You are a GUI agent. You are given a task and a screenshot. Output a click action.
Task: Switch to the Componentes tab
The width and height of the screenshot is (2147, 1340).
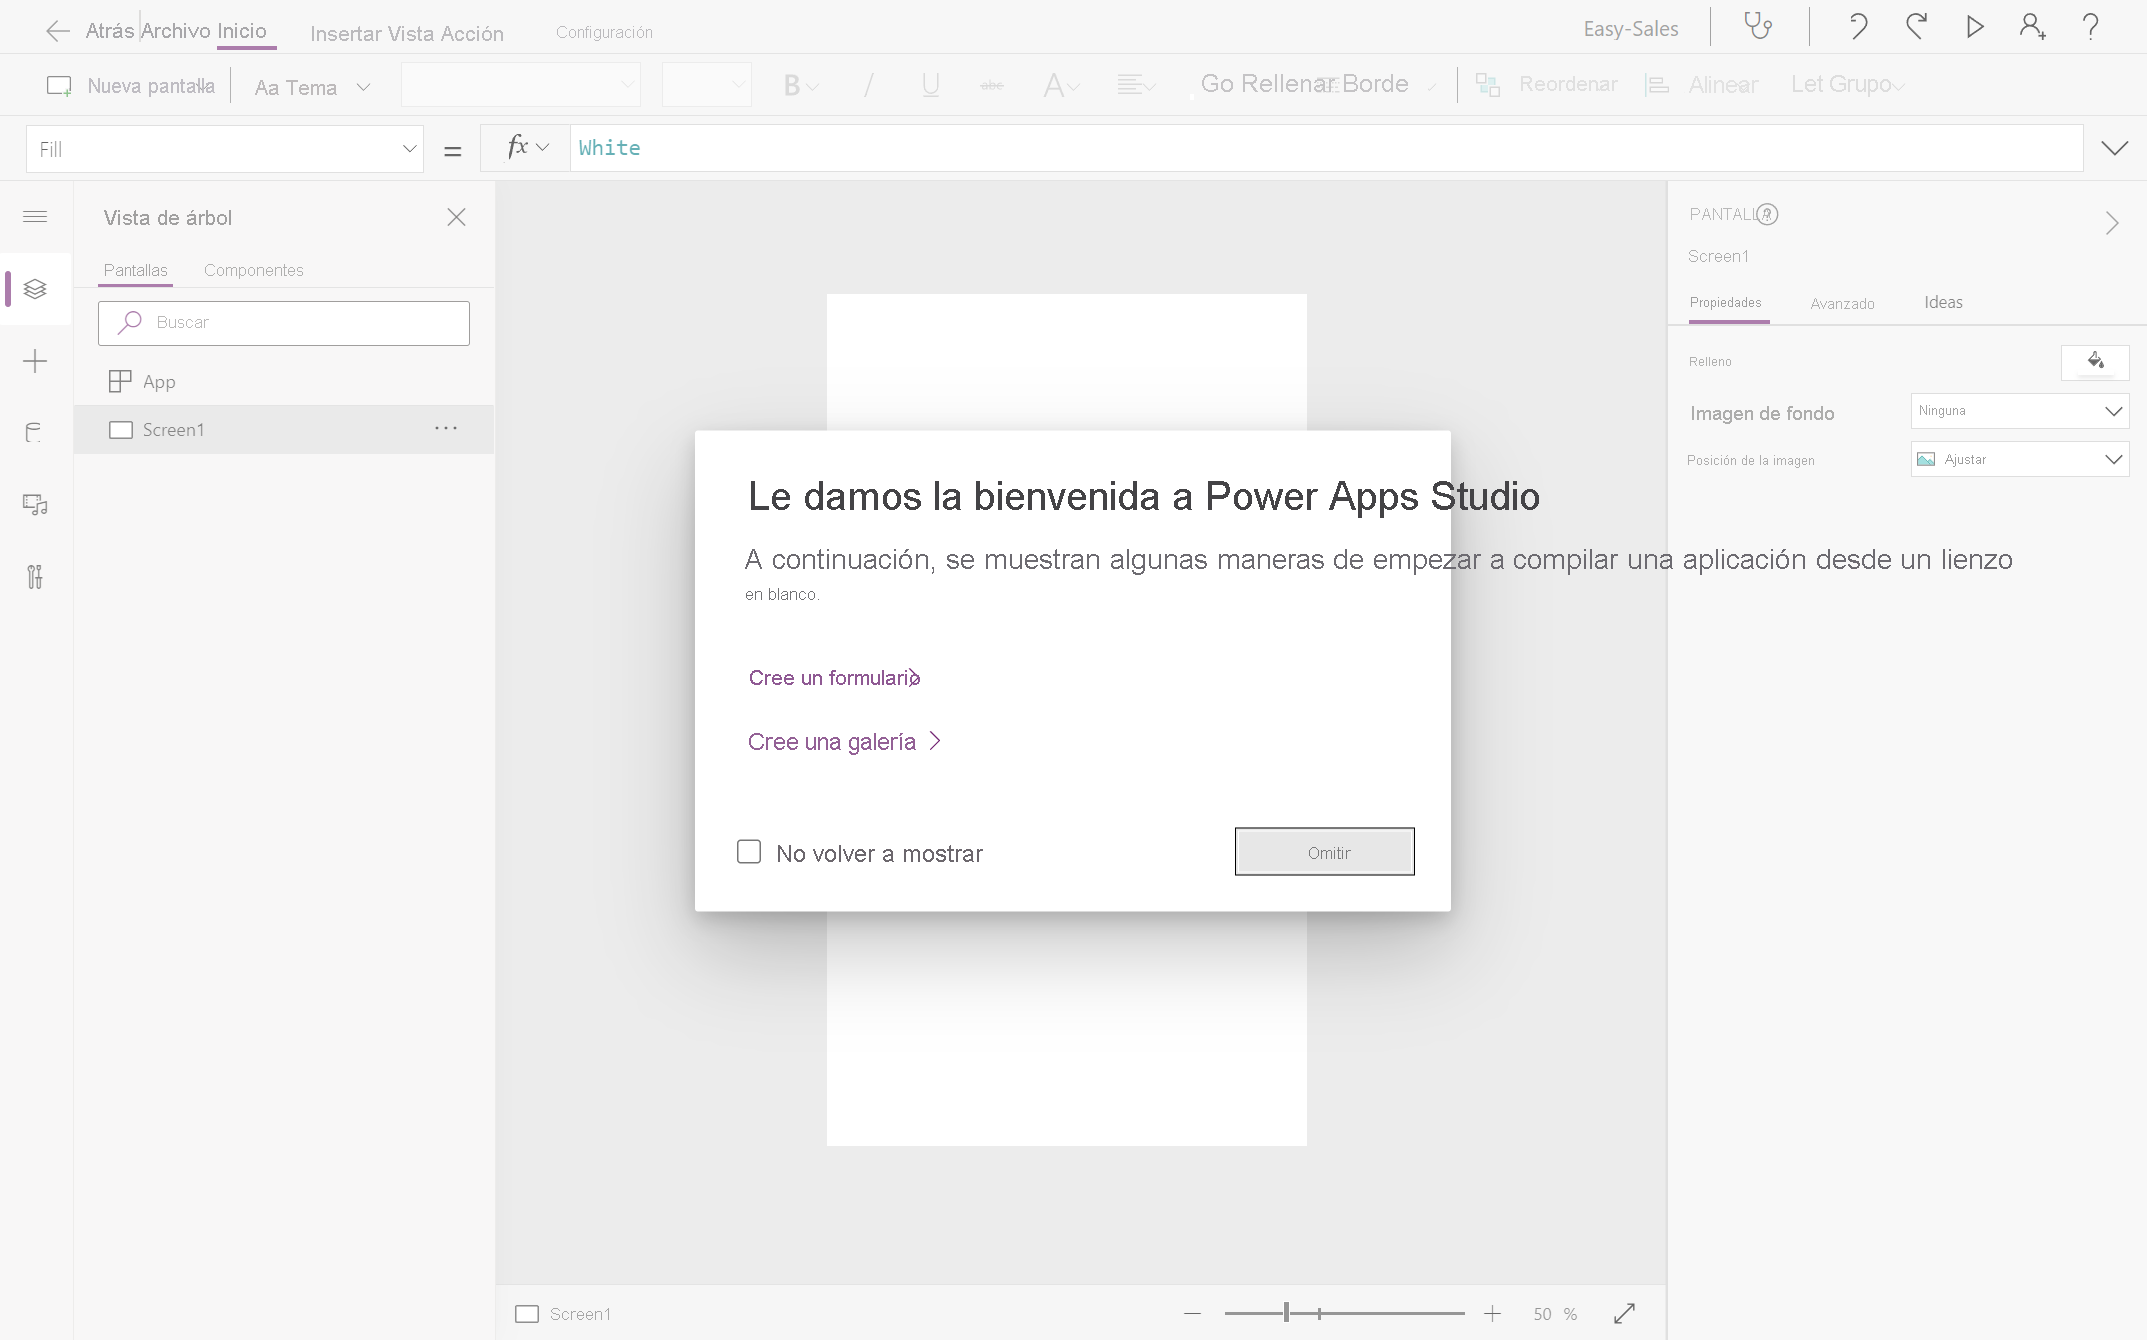click(254, 270)
